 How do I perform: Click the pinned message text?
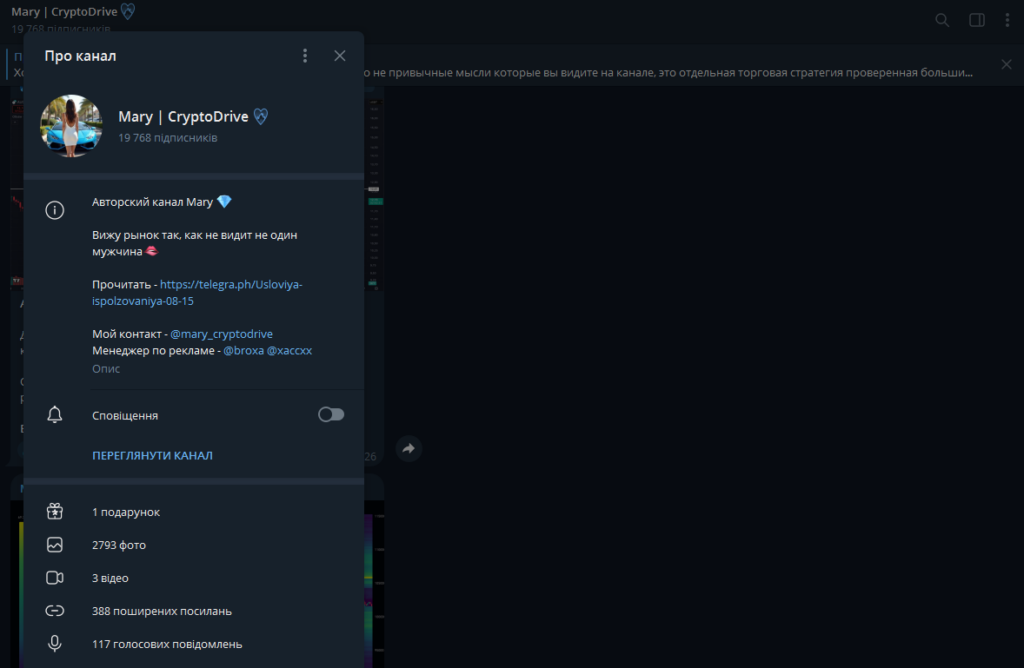point(667,72)
